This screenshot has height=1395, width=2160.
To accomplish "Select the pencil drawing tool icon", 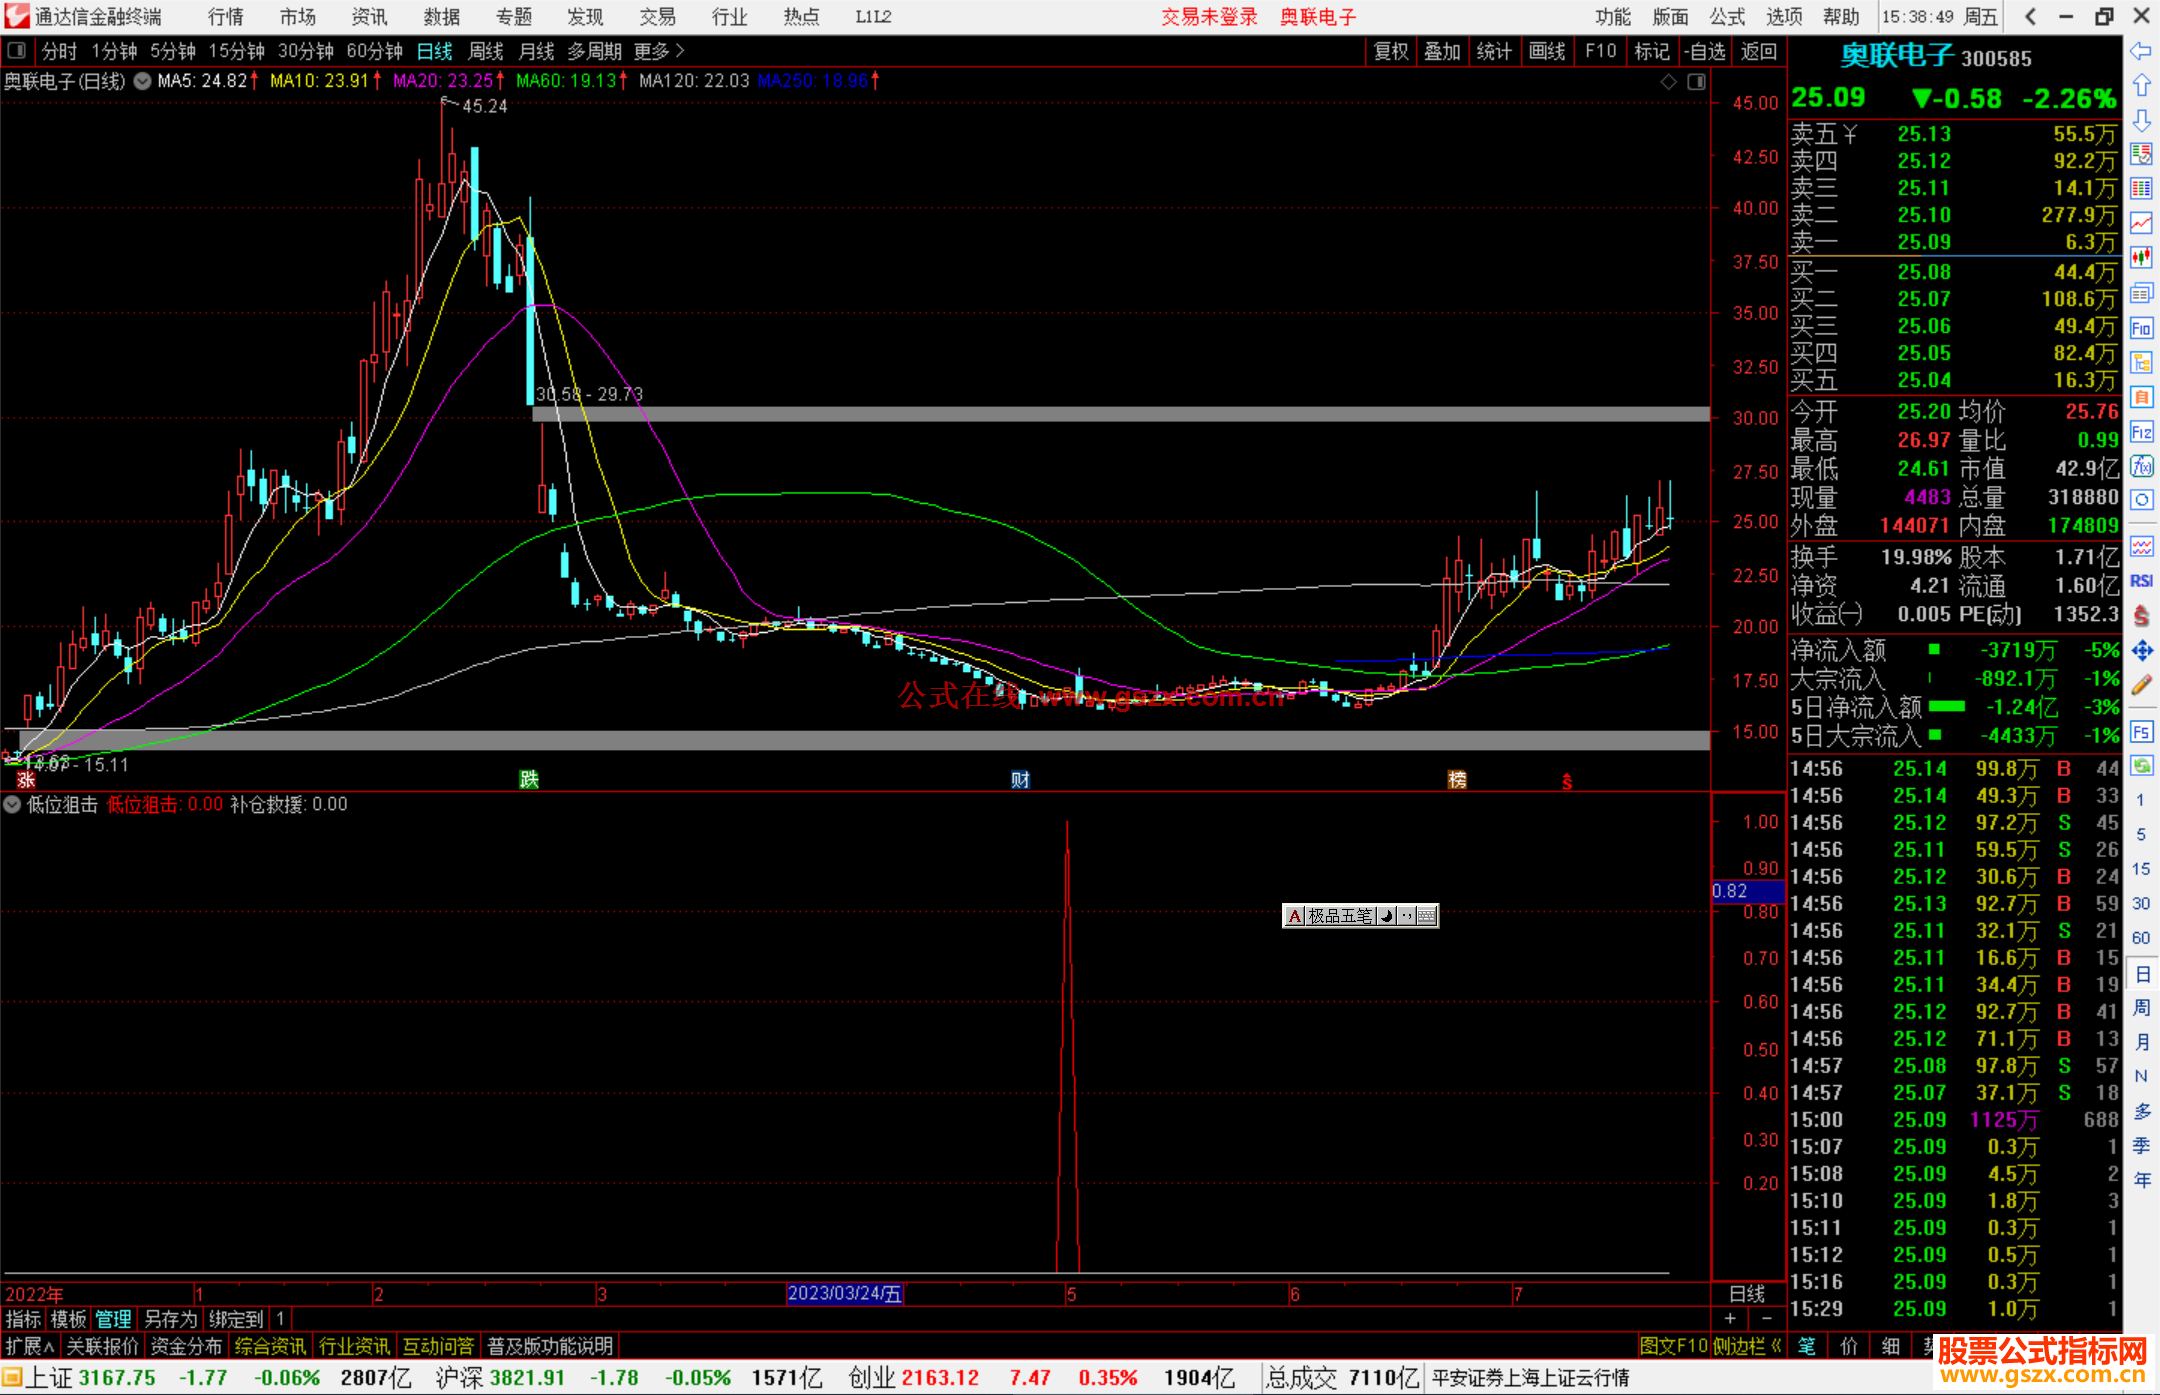I will tap(2141, 685).
